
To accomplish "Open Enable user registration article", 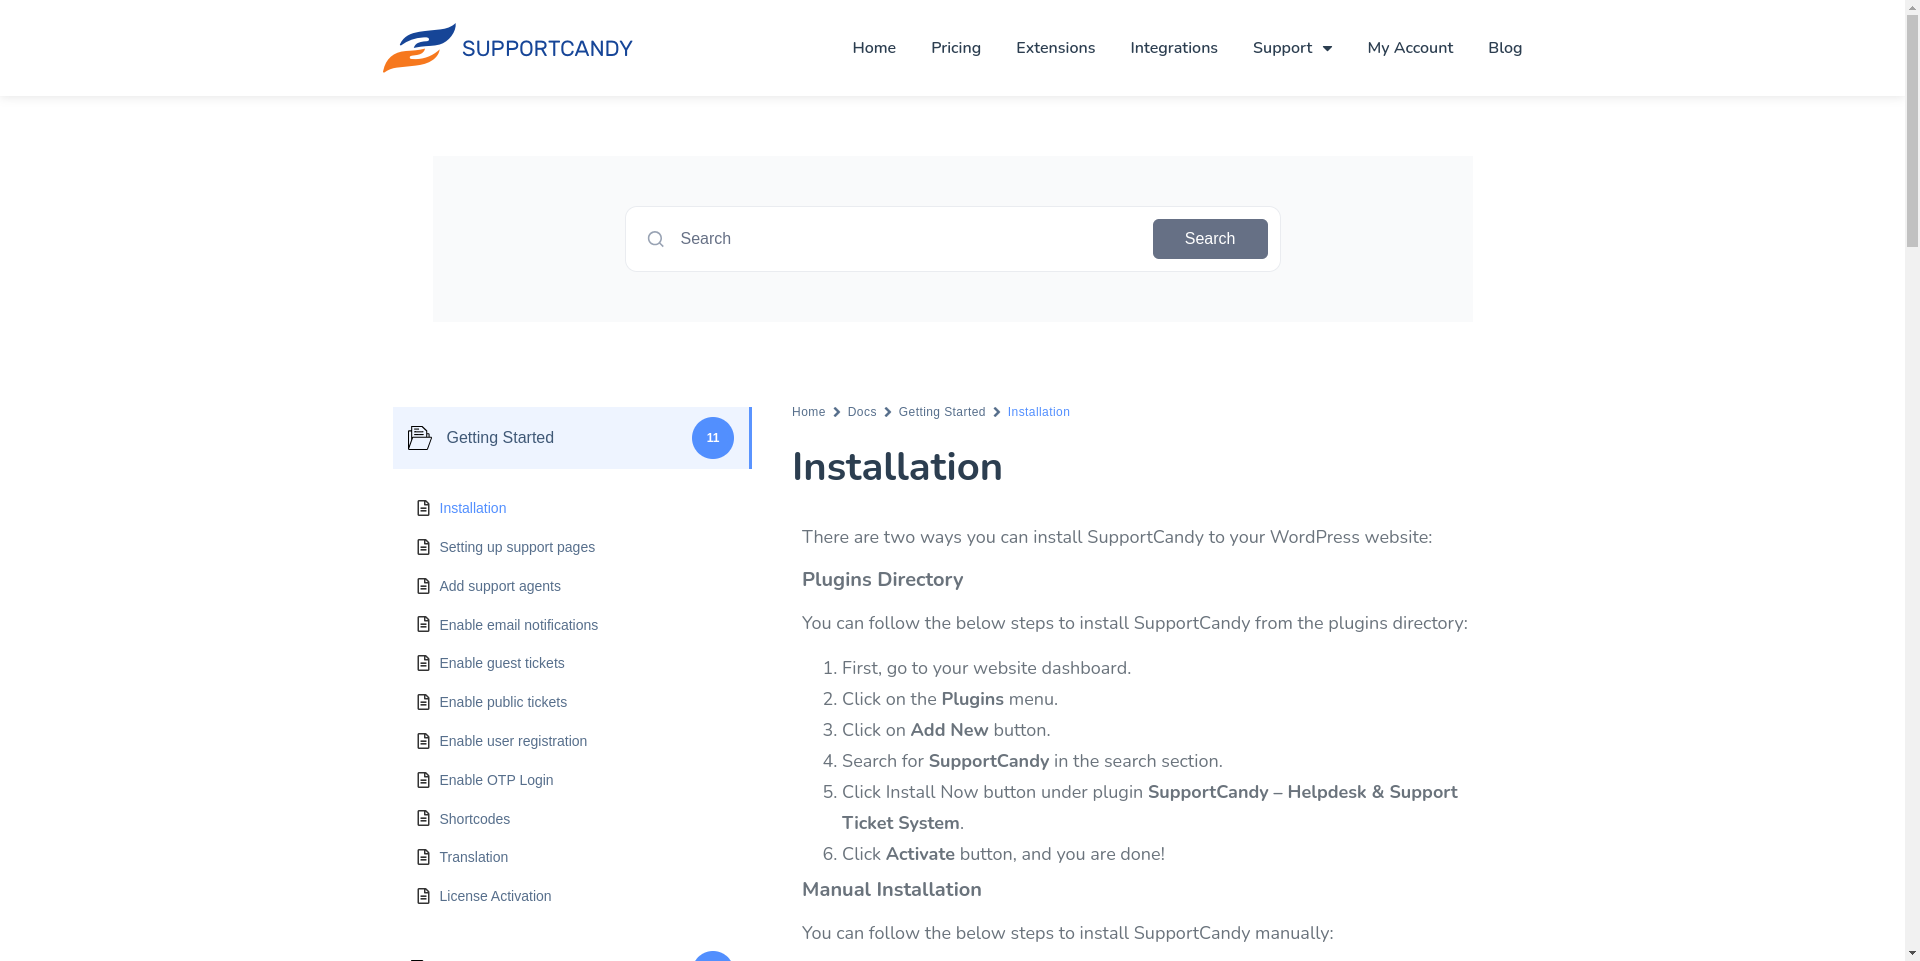I will [513, 741].
